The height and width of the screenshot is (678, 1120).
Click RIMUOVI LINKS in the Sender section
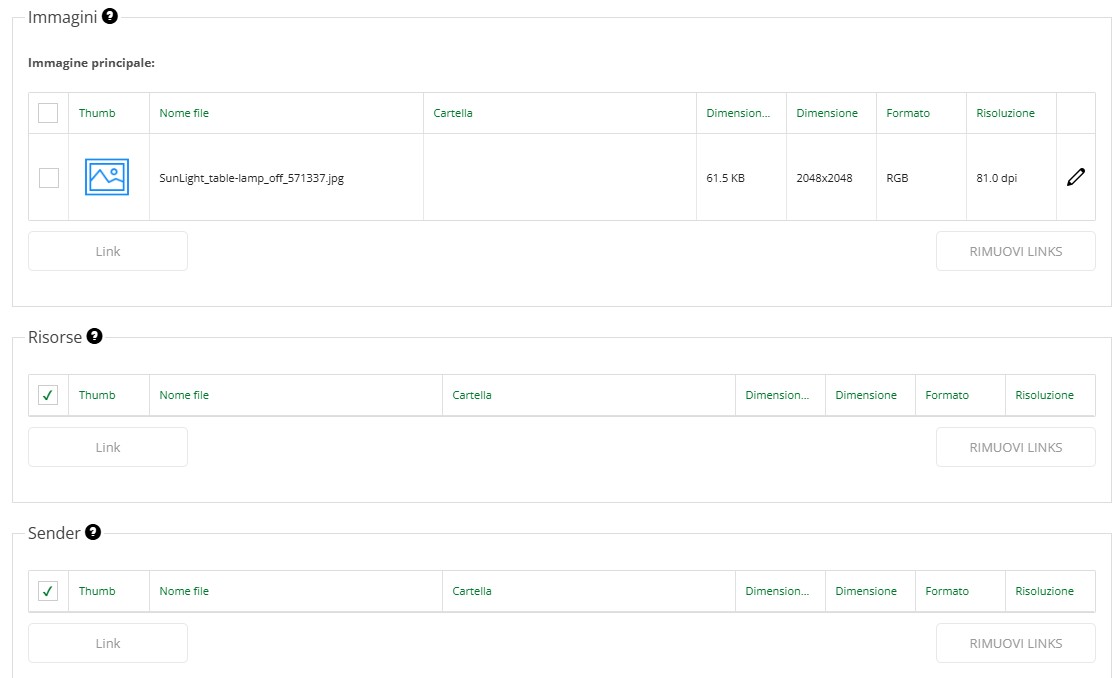click(1016, 643)
